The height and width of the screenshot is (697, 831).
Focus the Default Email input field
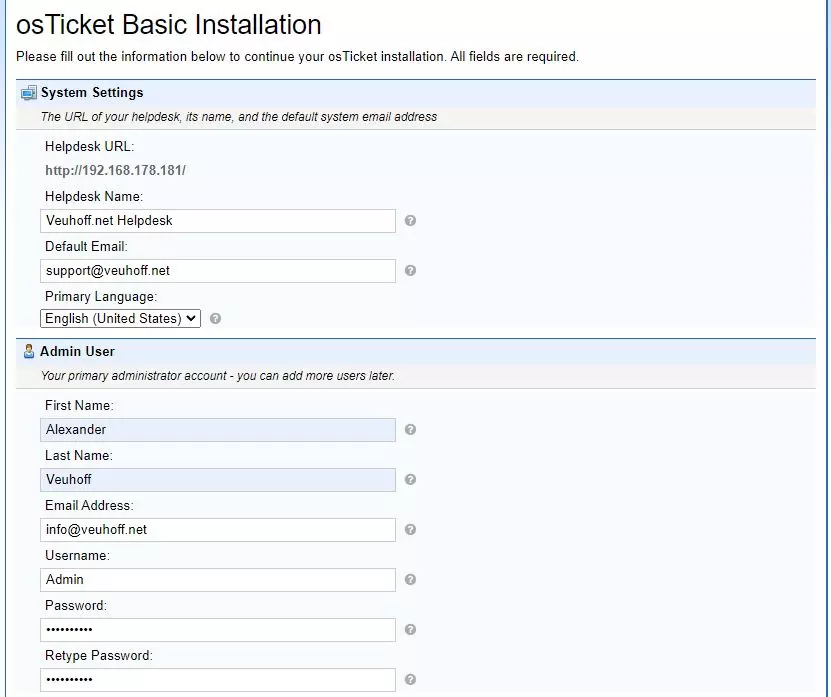(218, 271)
